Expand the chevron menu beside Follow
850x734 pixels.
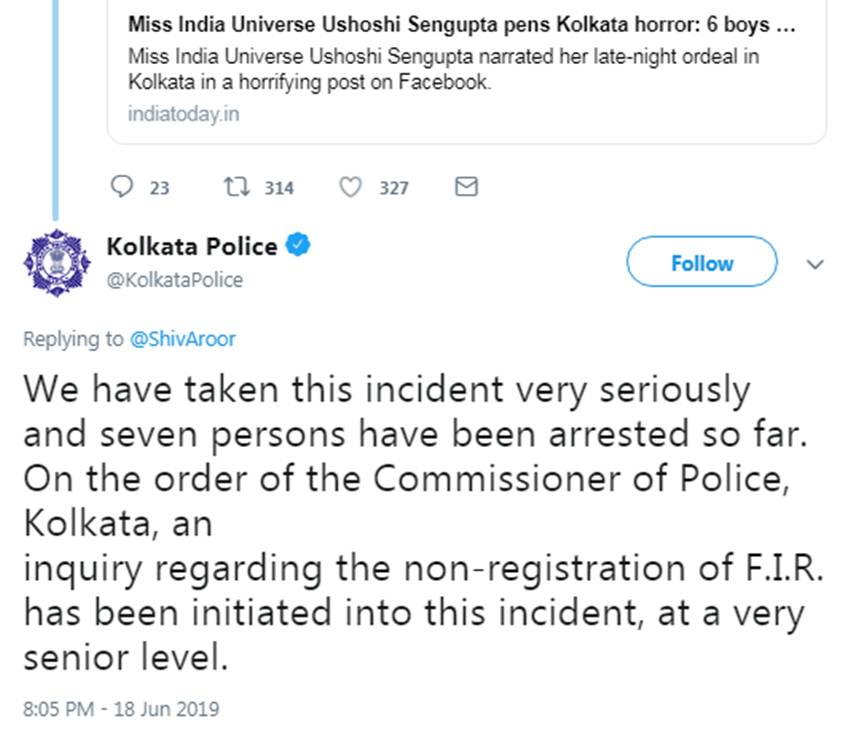coord(815,265)
